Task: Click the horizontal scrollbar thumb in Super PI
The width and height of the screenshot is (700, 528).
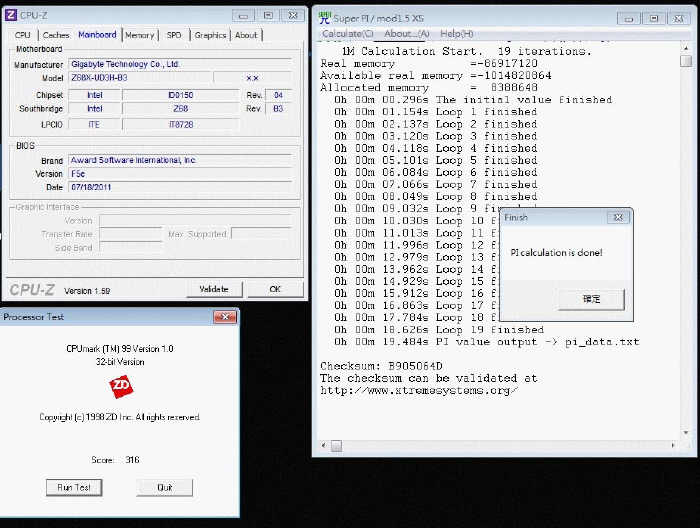Action: 337,446
